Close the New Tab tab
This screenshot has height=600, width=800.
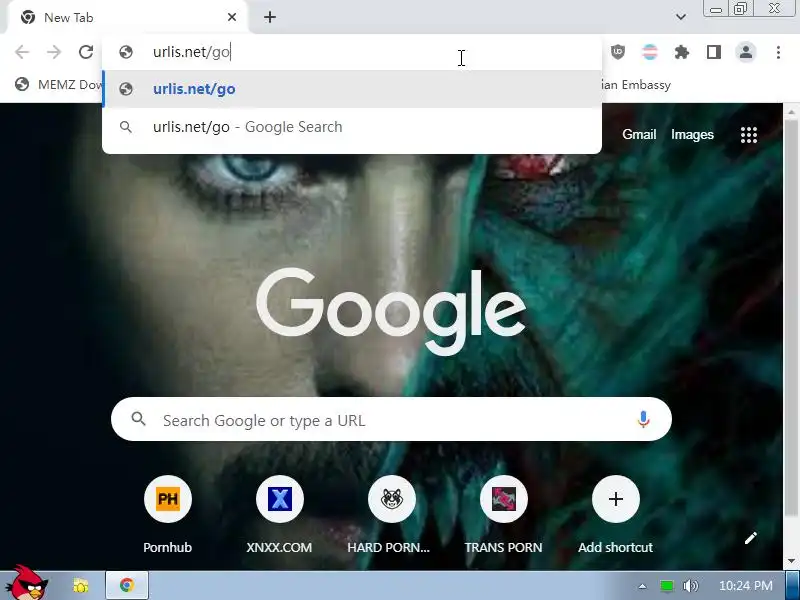tap(232, 17)
